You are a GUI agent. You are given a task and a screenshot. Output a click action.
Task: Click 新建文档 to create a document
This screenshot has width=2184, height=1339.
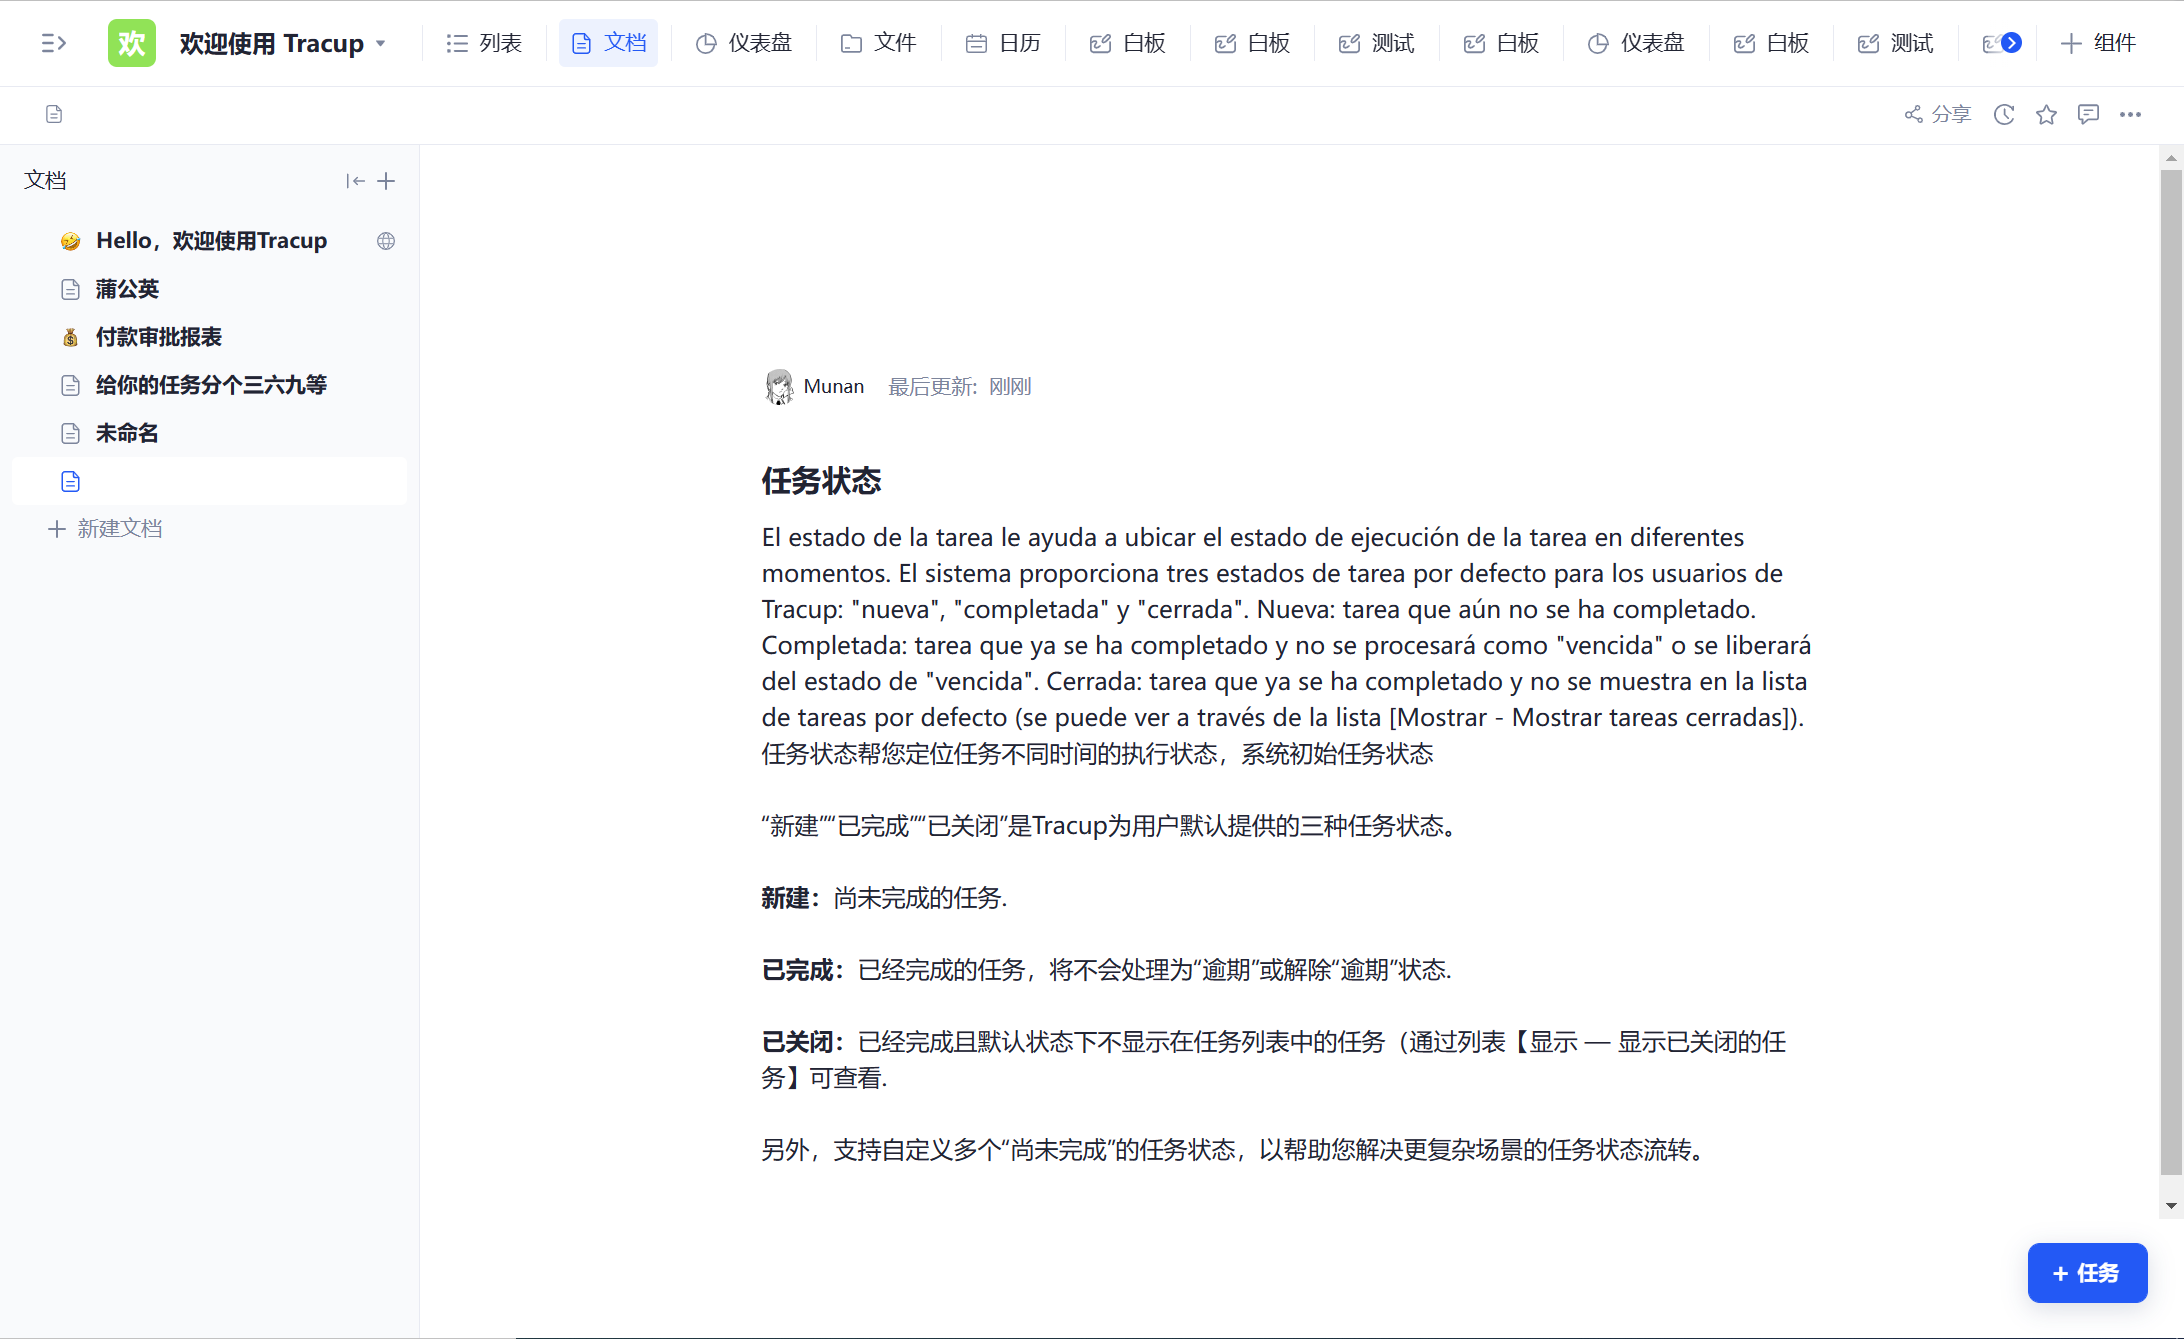pos(106,528)
